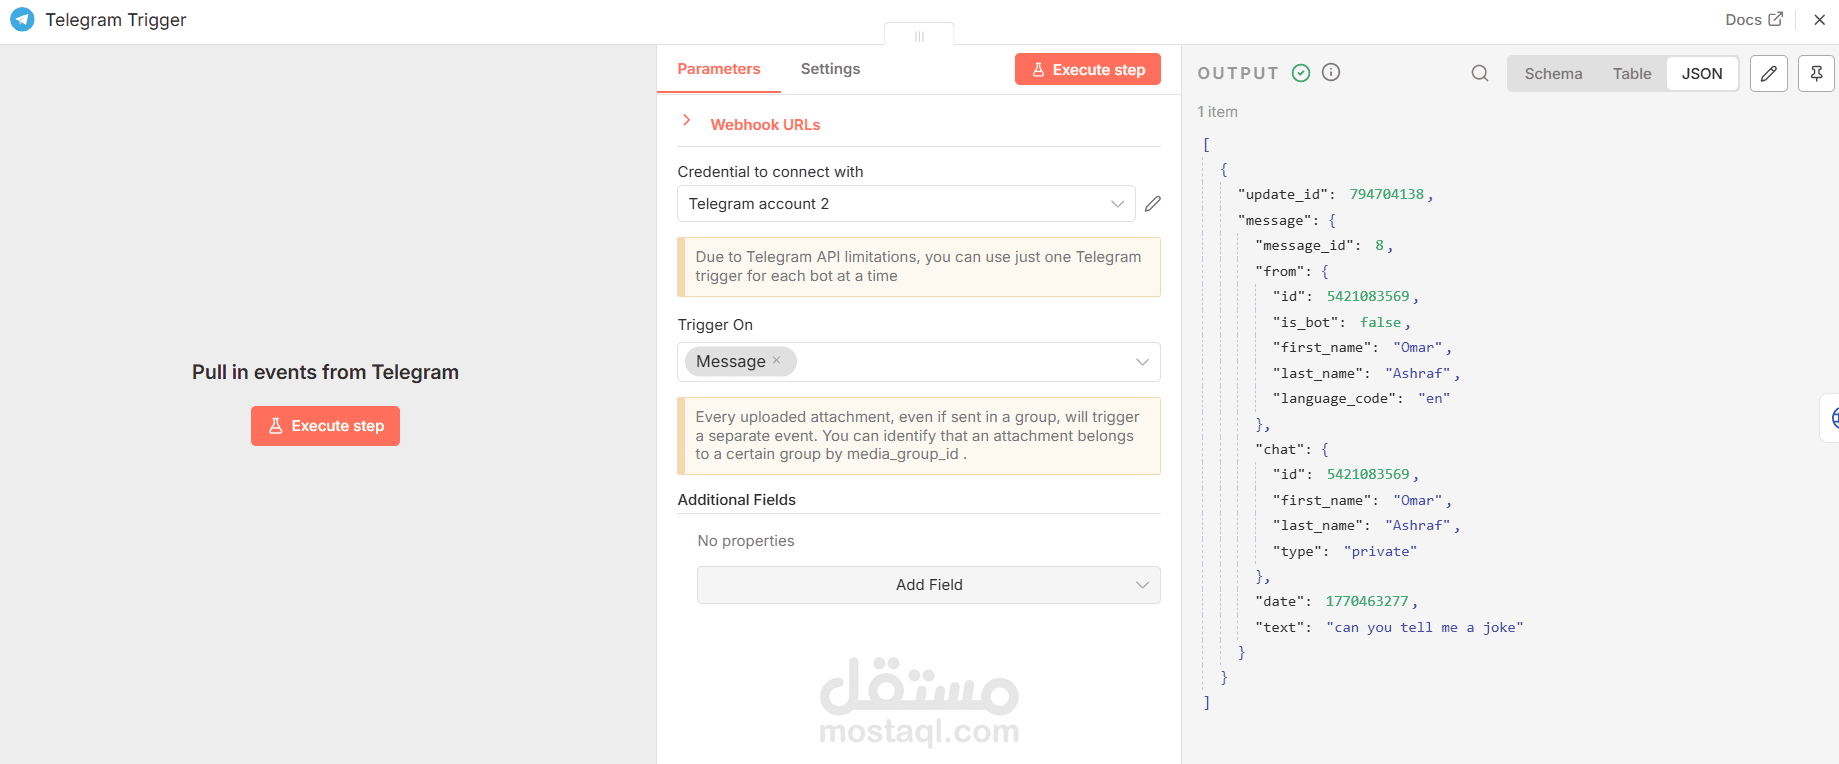Open the Docs external link

[x=1754, y=19]
